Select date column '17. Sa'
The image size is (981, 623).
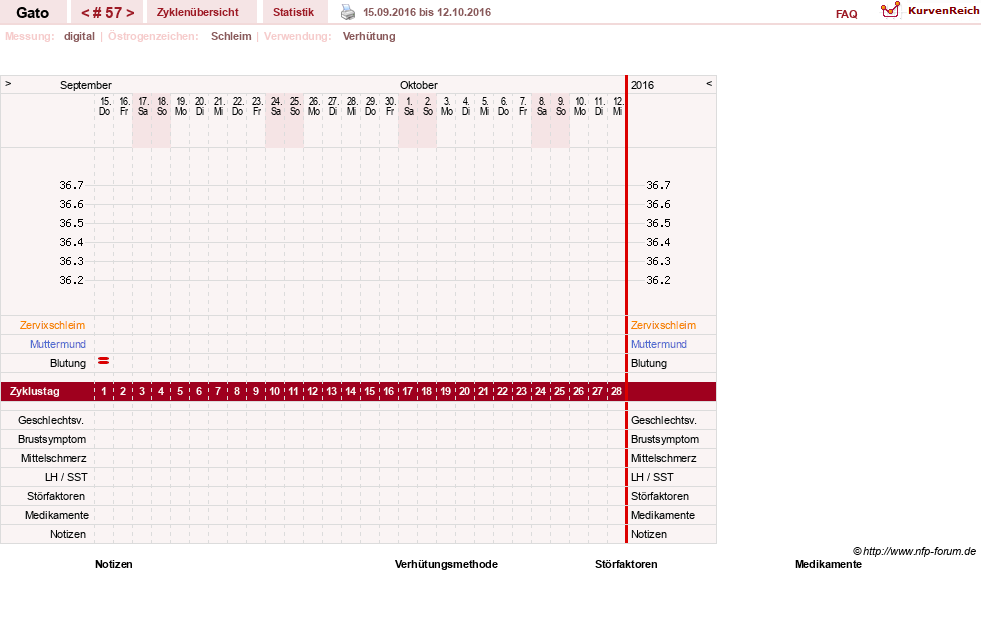pos(143,106)
